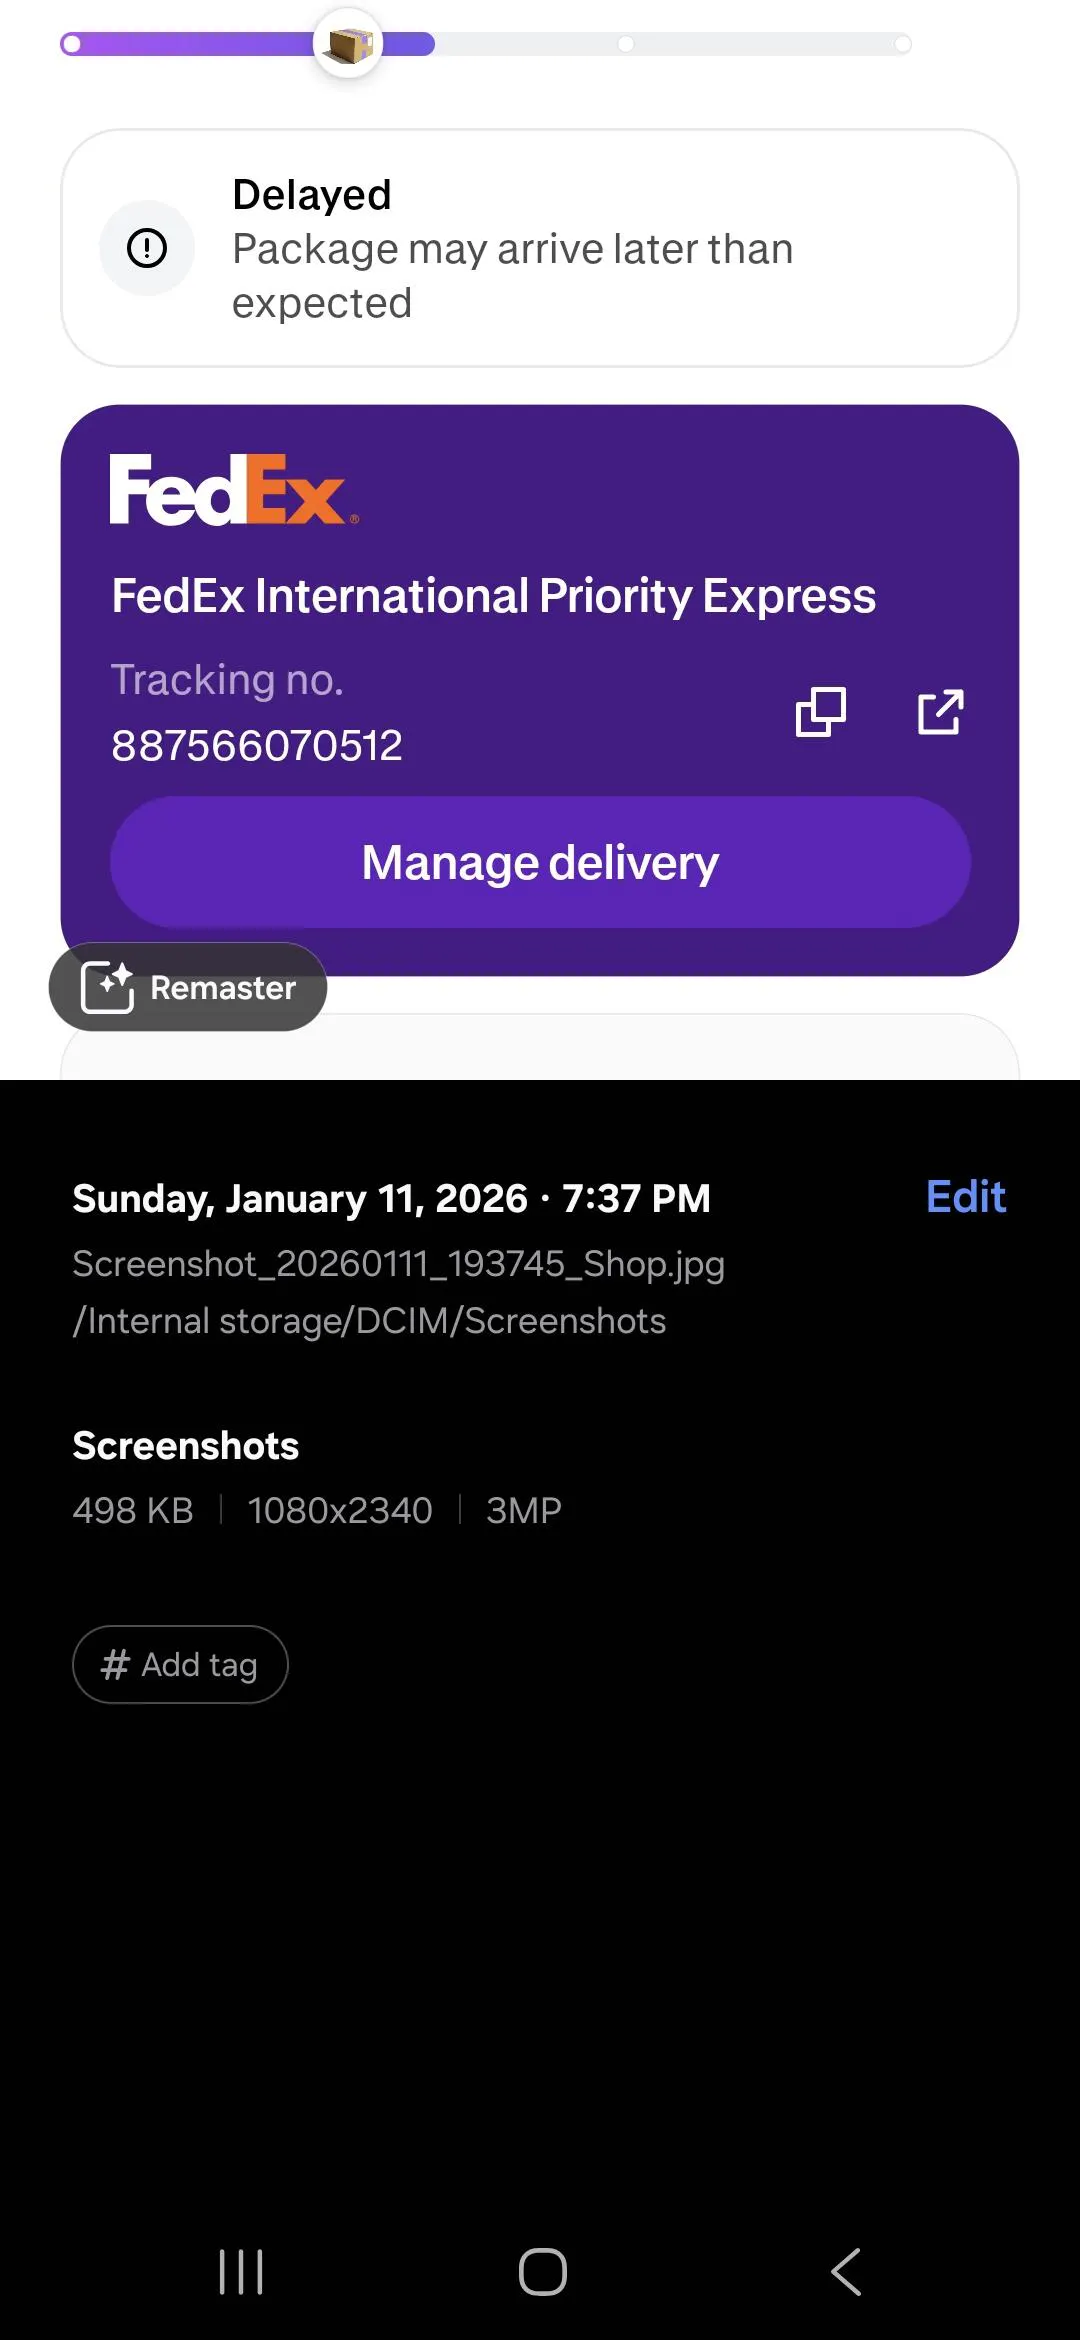Open recent apps from navigation bar
1080x2340 pixels.
pos(241,2271)
